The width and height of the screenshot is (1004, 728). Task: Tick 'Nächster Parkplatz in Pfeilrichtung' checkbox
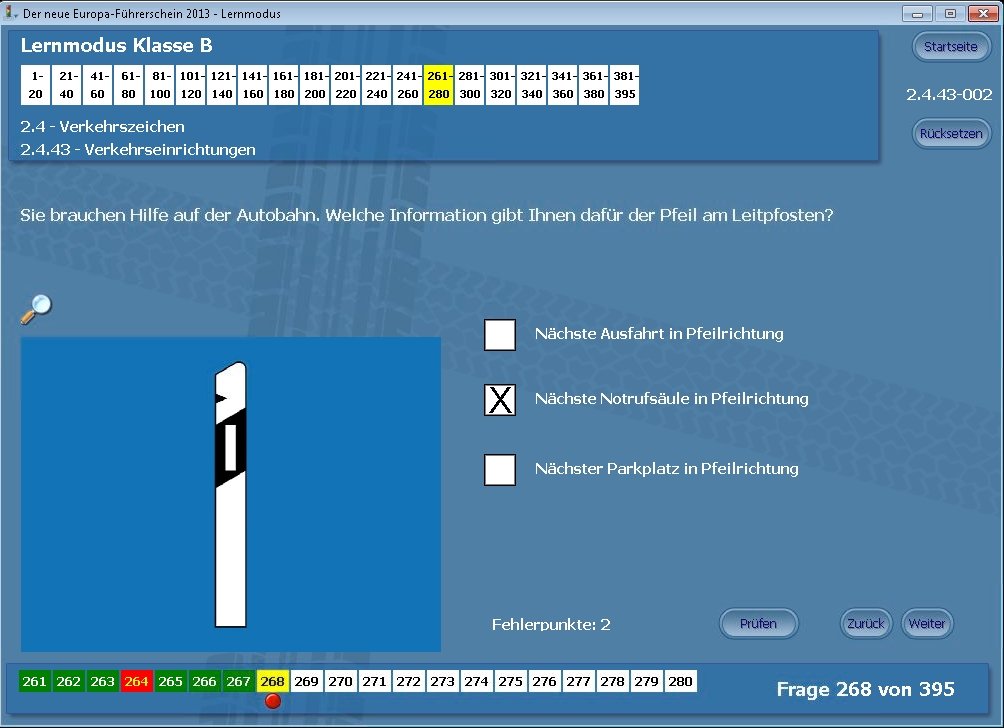[500, 469]
